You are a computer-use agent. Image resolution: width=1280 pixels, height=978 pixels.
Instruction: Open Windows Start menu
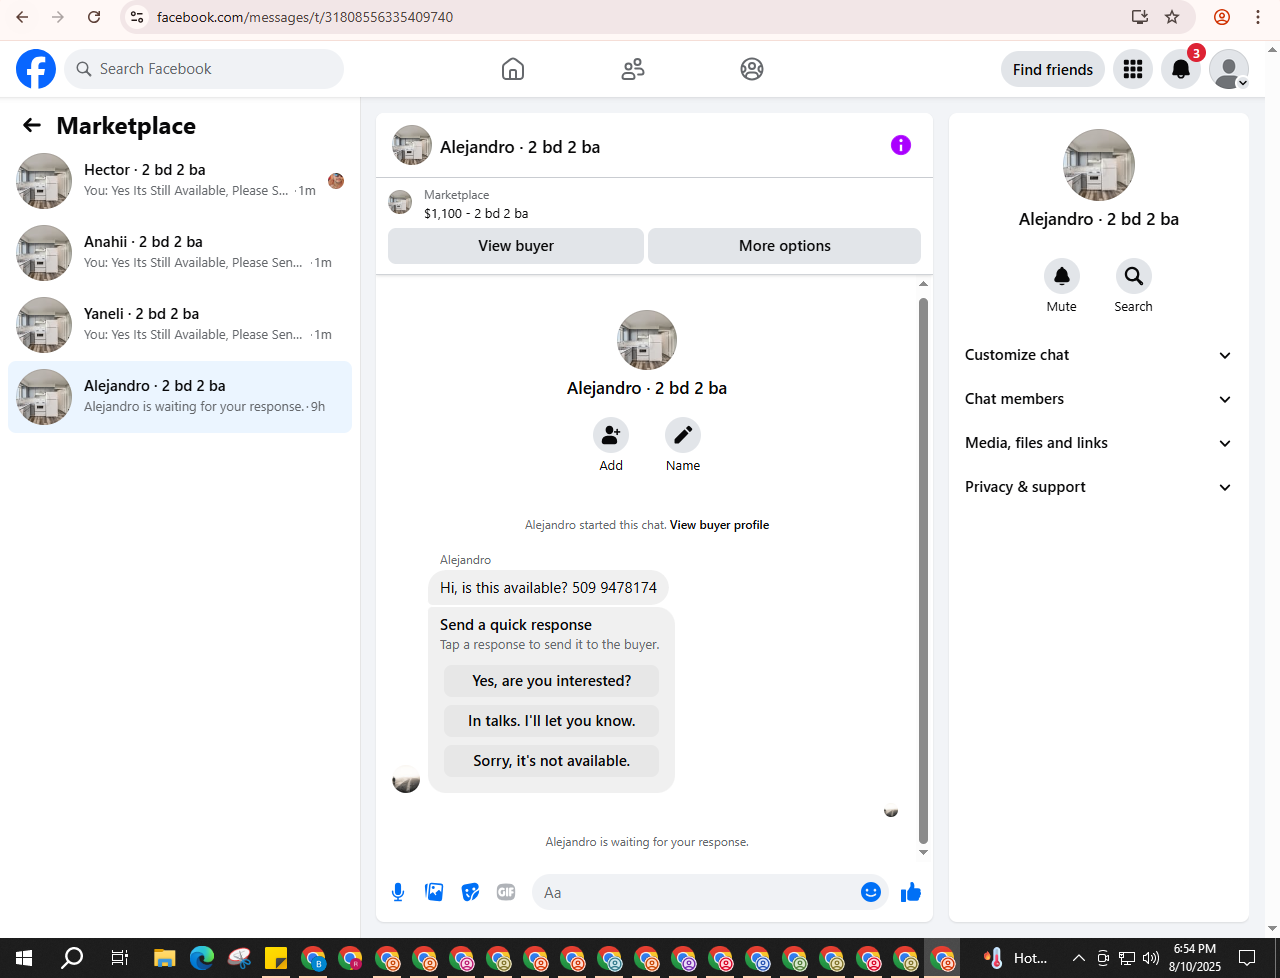point(24,958)
